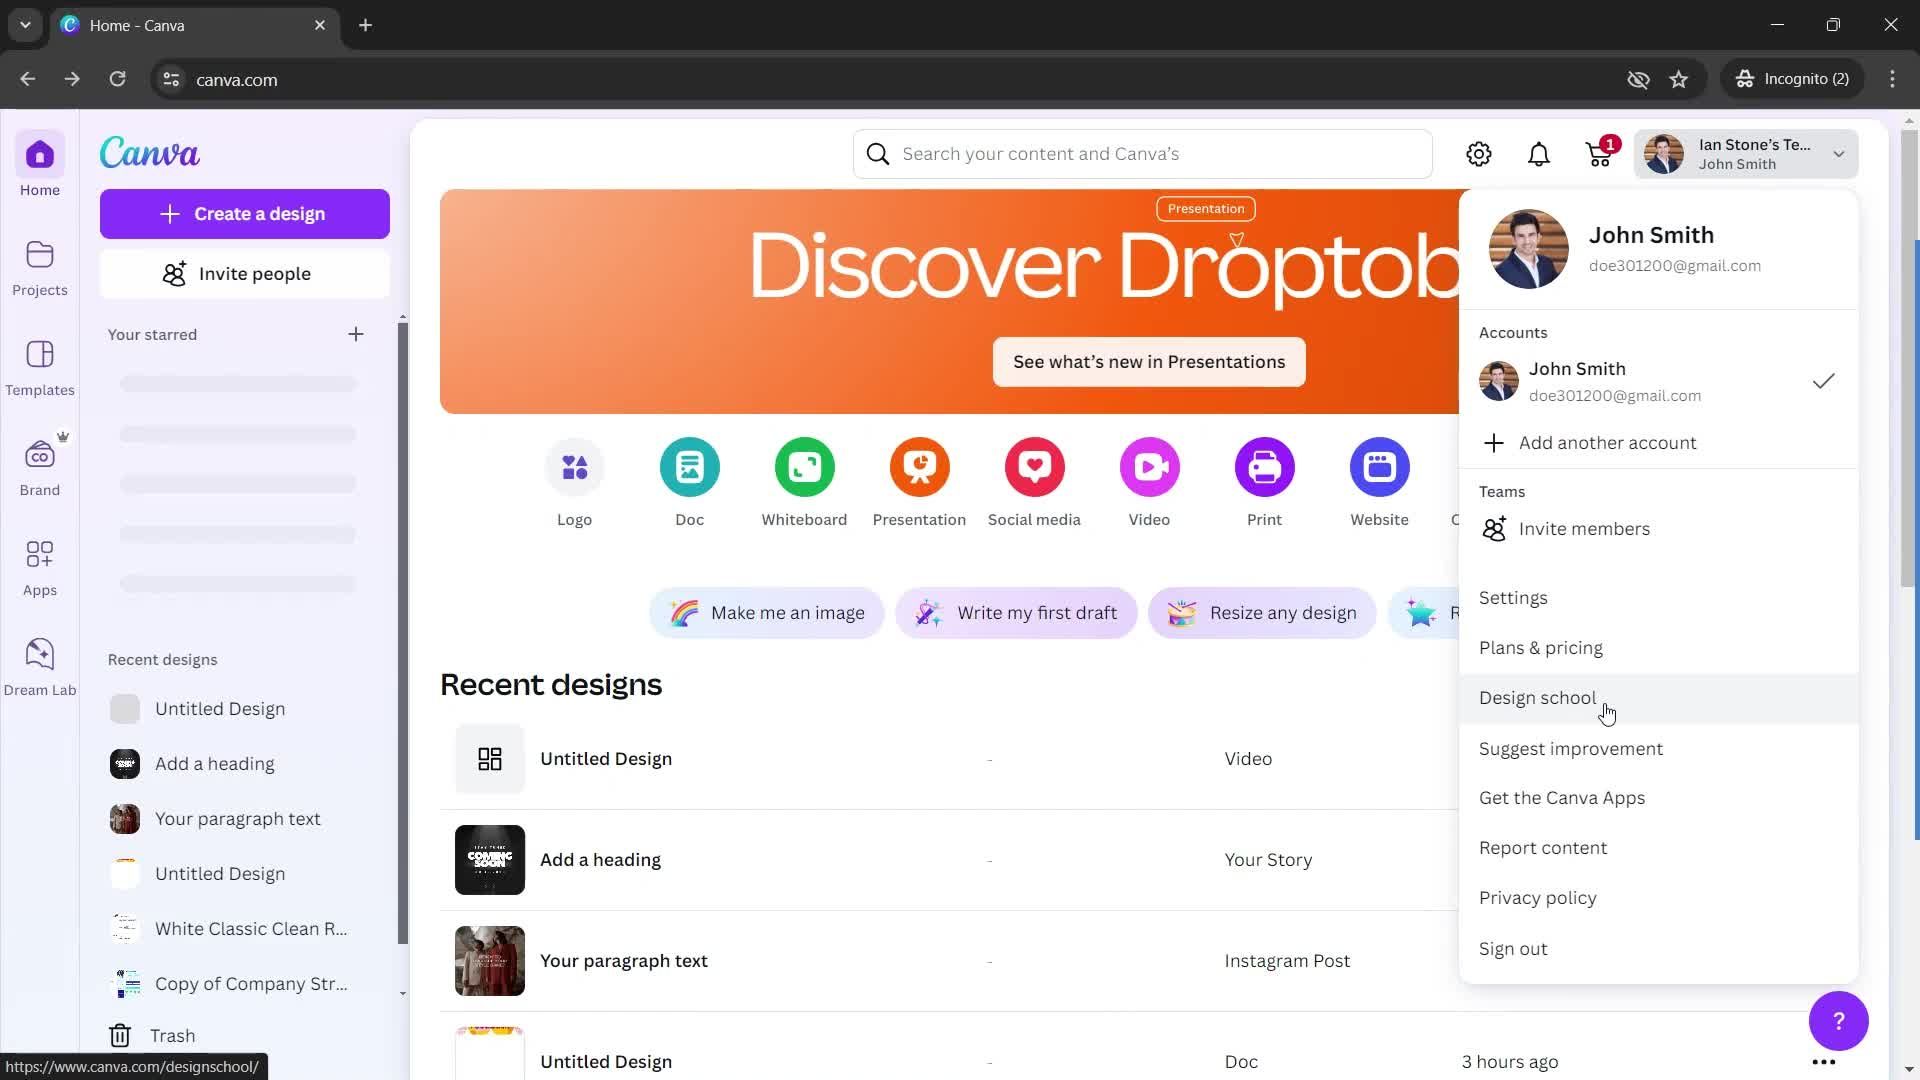The width and height of the screenshot is (1920, 1080).
Task: Click Resize any design chip
Action: coord(1262,613)
